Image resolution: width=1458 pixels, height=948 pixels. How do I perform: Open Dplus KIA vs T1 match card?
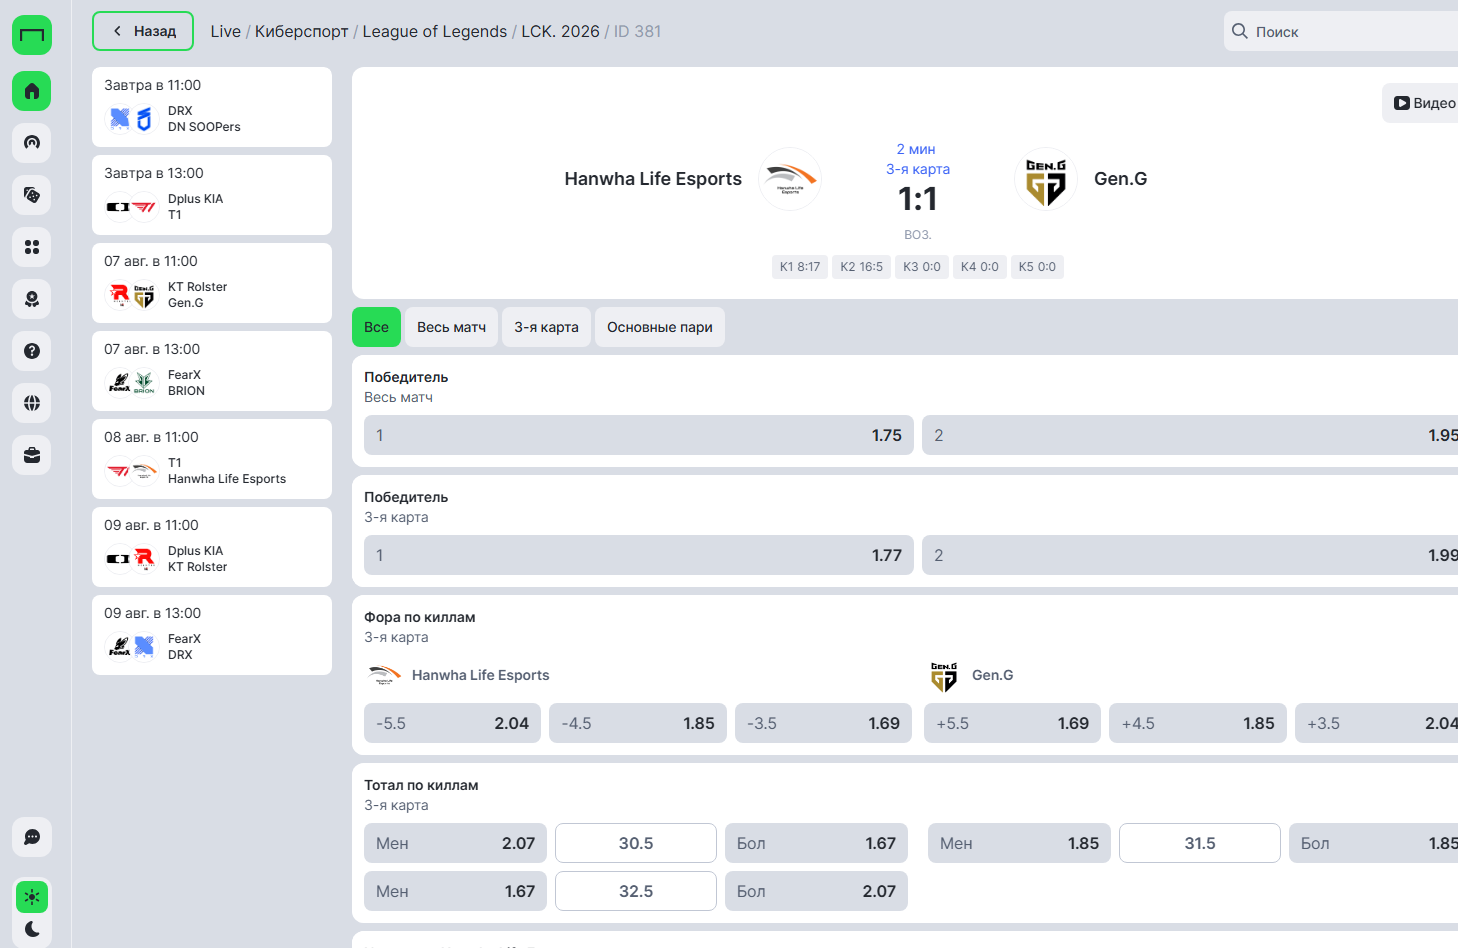[212, 195]
